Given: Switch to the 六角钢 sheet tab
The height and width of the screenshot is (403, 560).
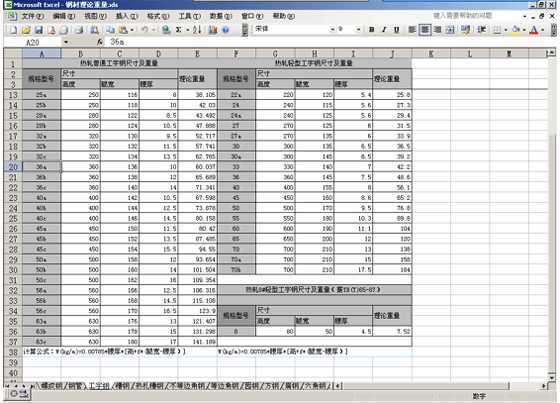Looking at the screenshot, I should pyautogui.click(x=316, y=386).
